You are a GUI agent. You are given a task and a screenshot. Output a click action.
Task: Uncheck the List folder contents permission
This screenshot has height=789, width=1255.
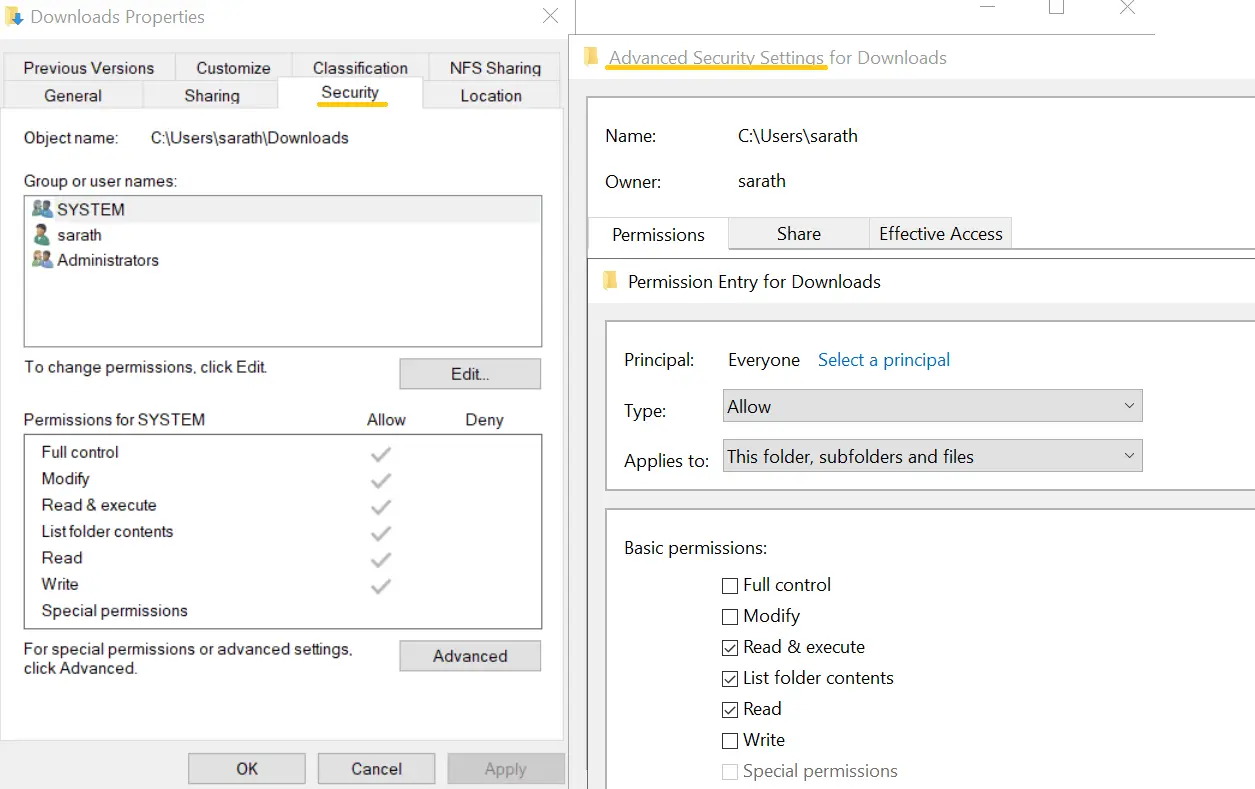click(x=730, y=679)
